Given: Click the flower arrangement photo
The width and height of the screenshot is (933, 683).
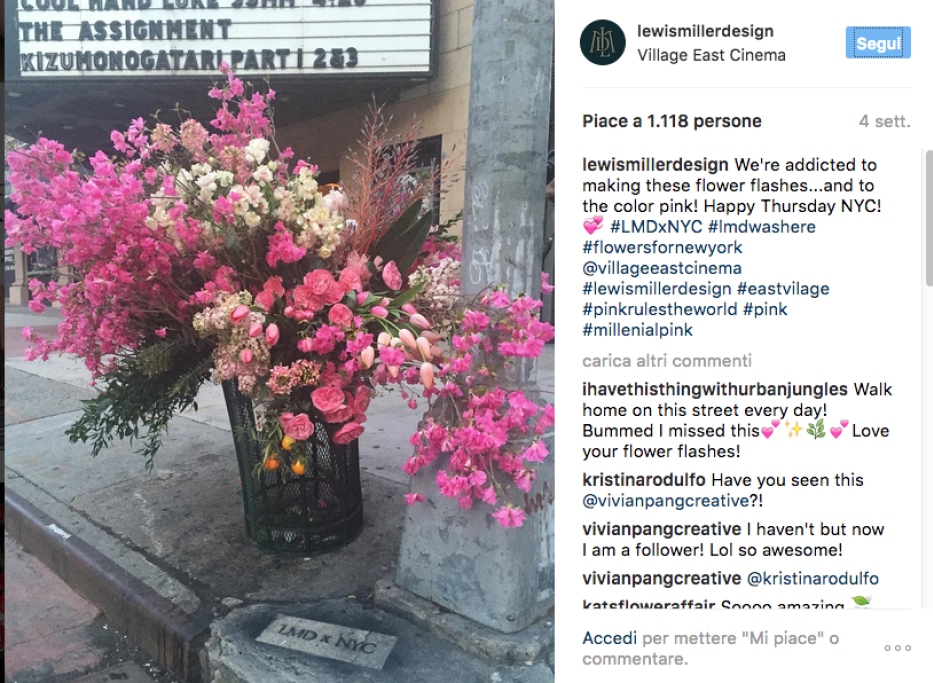Looking at the screenshot, I should pos(280,342).
